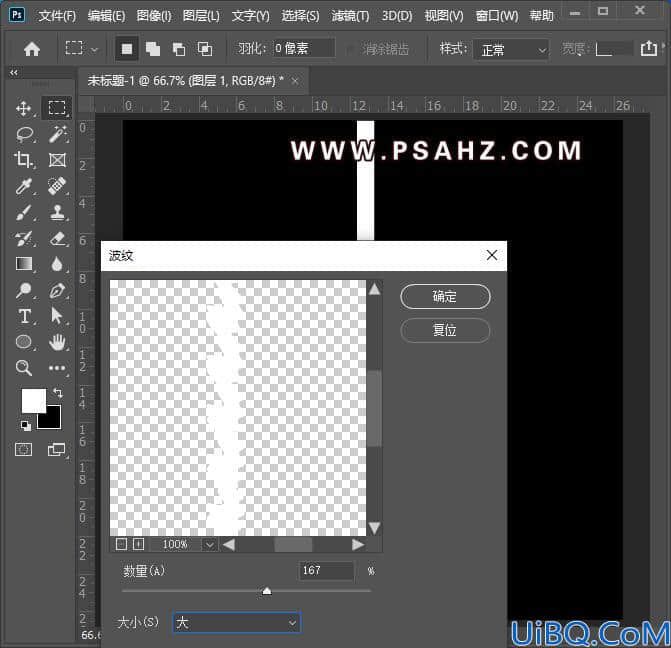Open the 滤镜(T) menu
The image size is (671, 648).
click(x=350, y=16)
